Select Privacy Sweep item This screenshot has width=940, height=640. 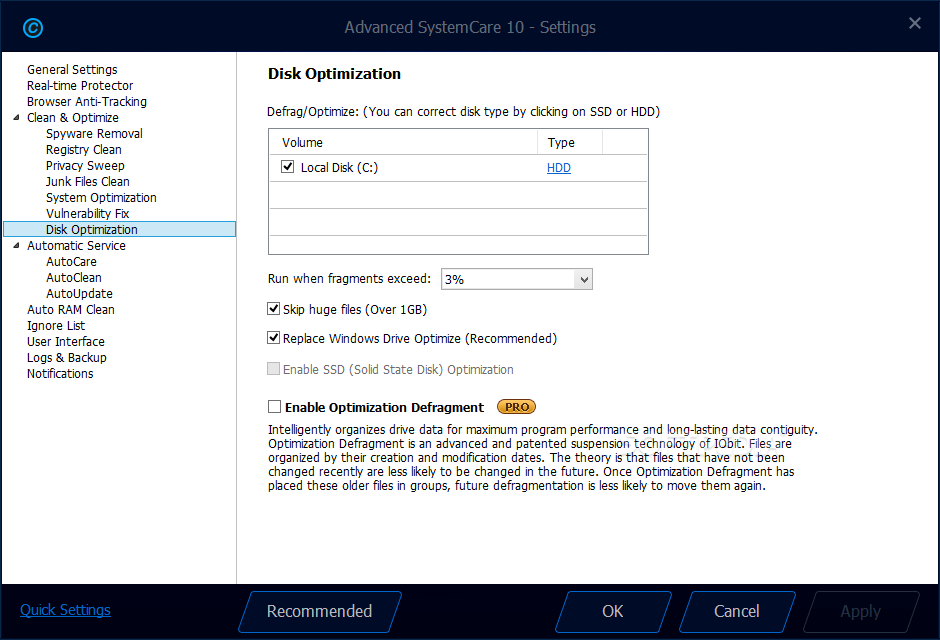85,166
